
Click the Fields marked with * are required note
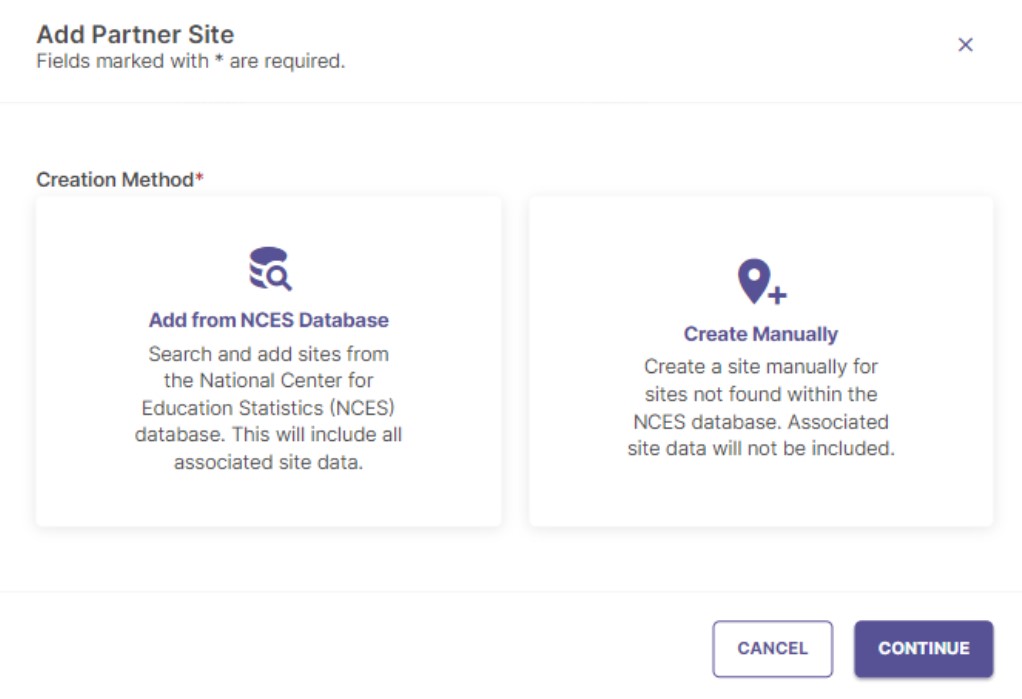point(190,61)
